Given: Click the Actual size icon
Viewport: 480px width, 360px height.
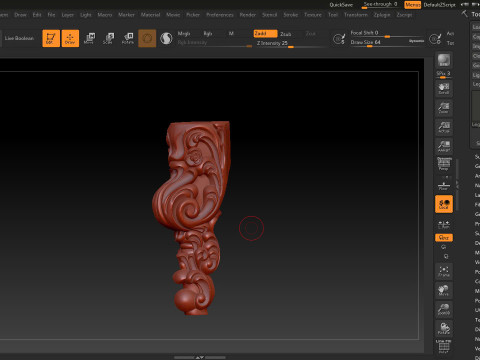Looking at the screenshot, I should 444,127.
